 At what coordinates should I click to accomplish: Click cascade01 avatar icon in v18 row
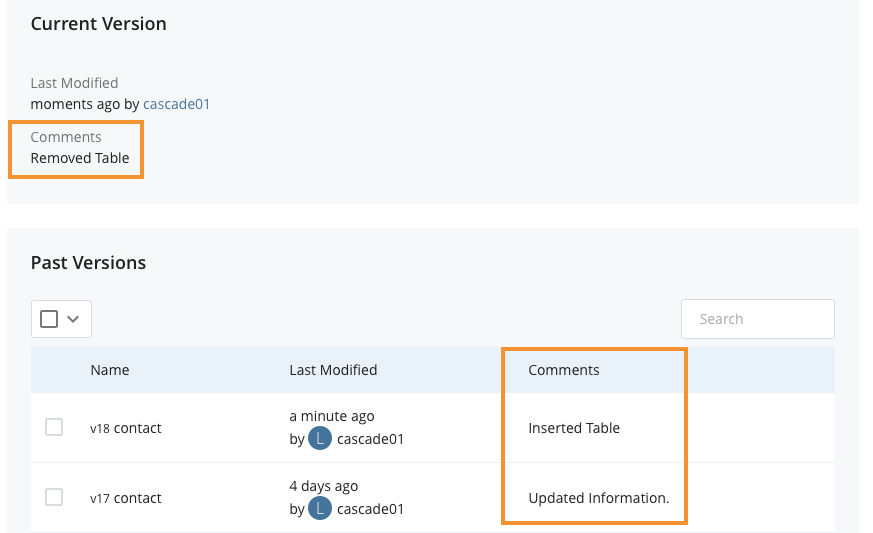pos(320,439)
